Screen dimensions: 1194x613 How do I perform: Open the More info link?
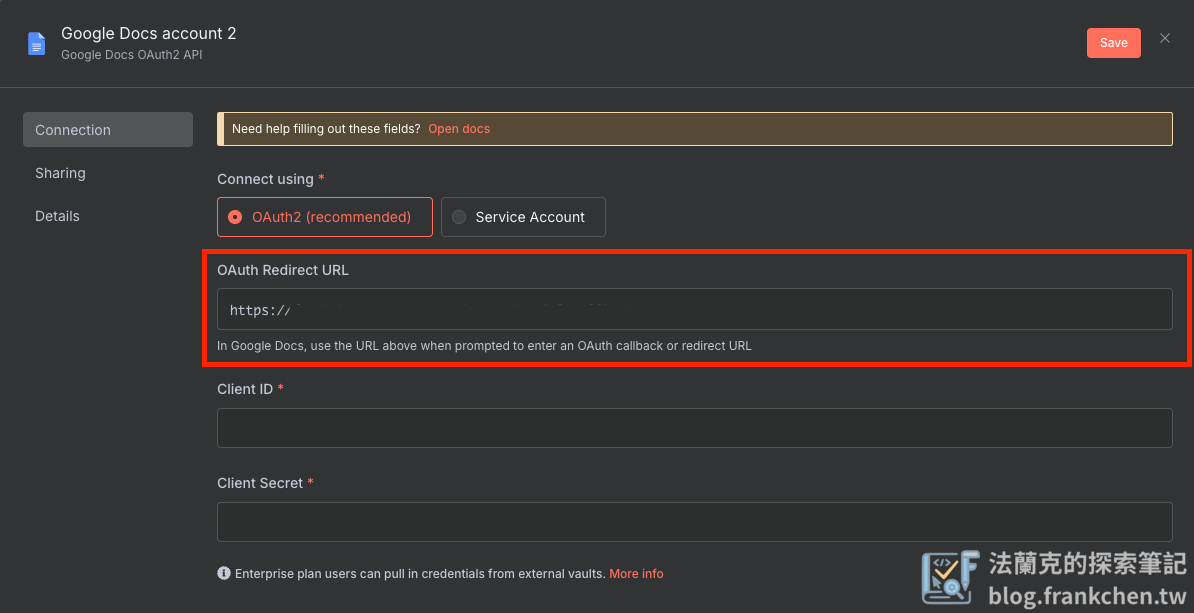tap(636, 573)
